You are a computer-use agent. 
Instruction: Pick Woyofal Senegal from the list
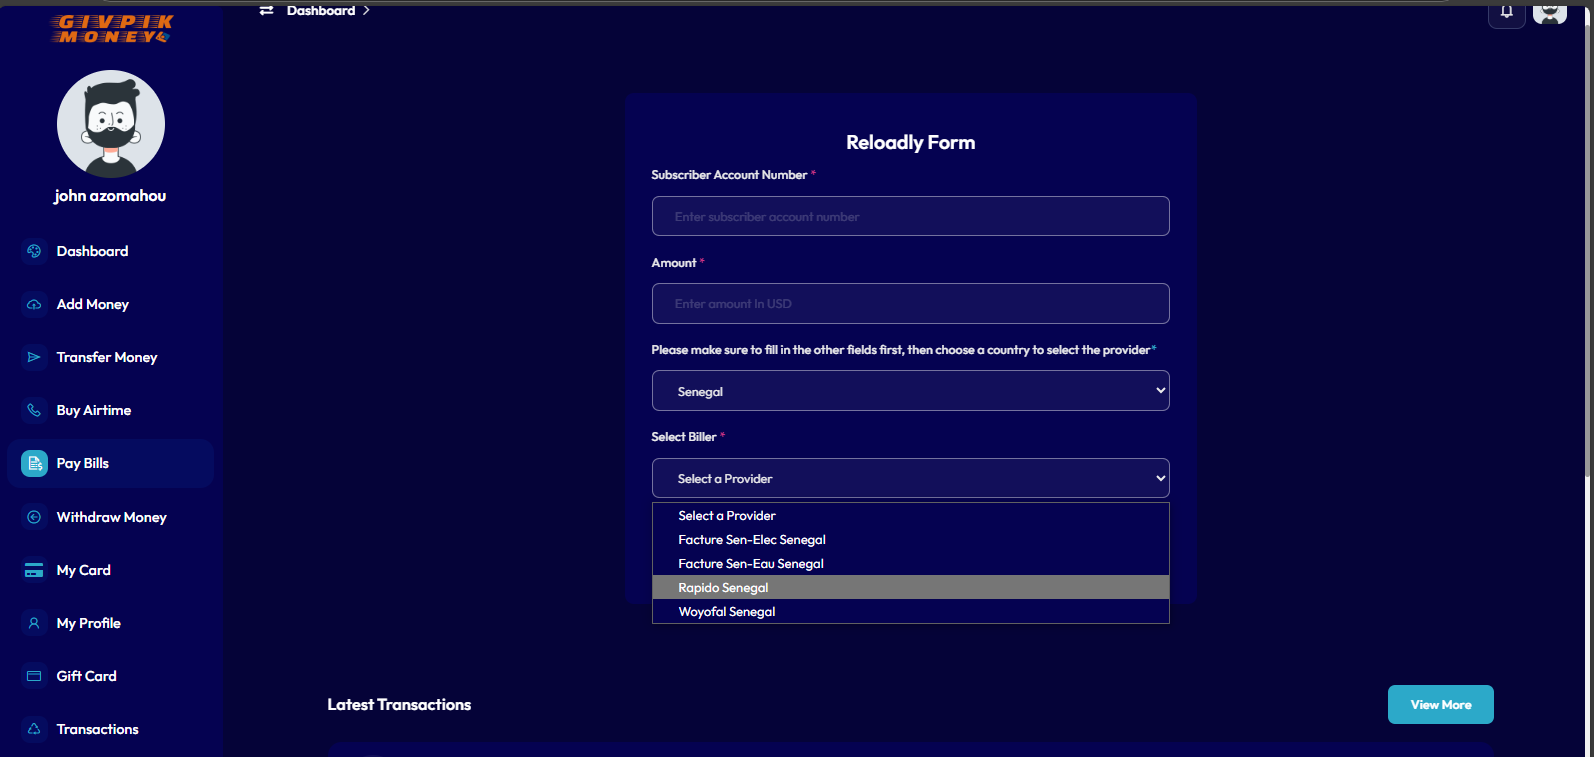(x=727, y=612)
